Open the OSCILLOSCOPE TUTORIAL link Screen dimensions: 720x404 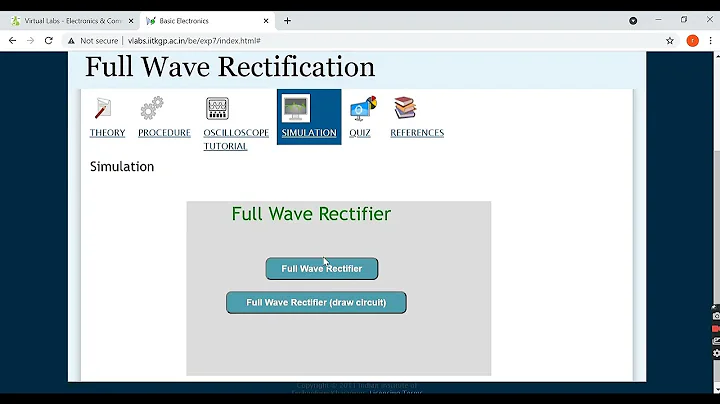tap(236, 139)
